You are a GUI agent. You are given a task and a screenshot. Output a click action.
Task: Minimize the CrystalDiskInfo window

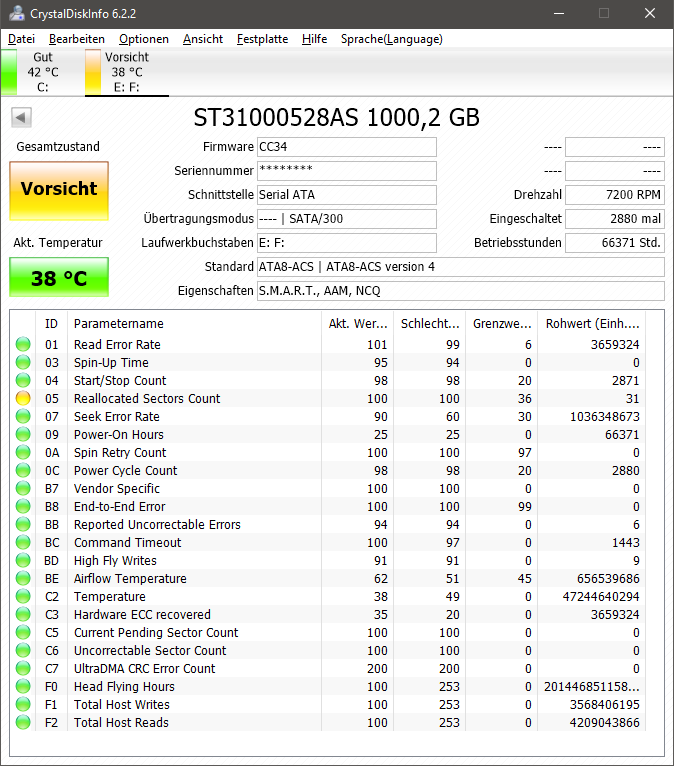coord(559,14)
